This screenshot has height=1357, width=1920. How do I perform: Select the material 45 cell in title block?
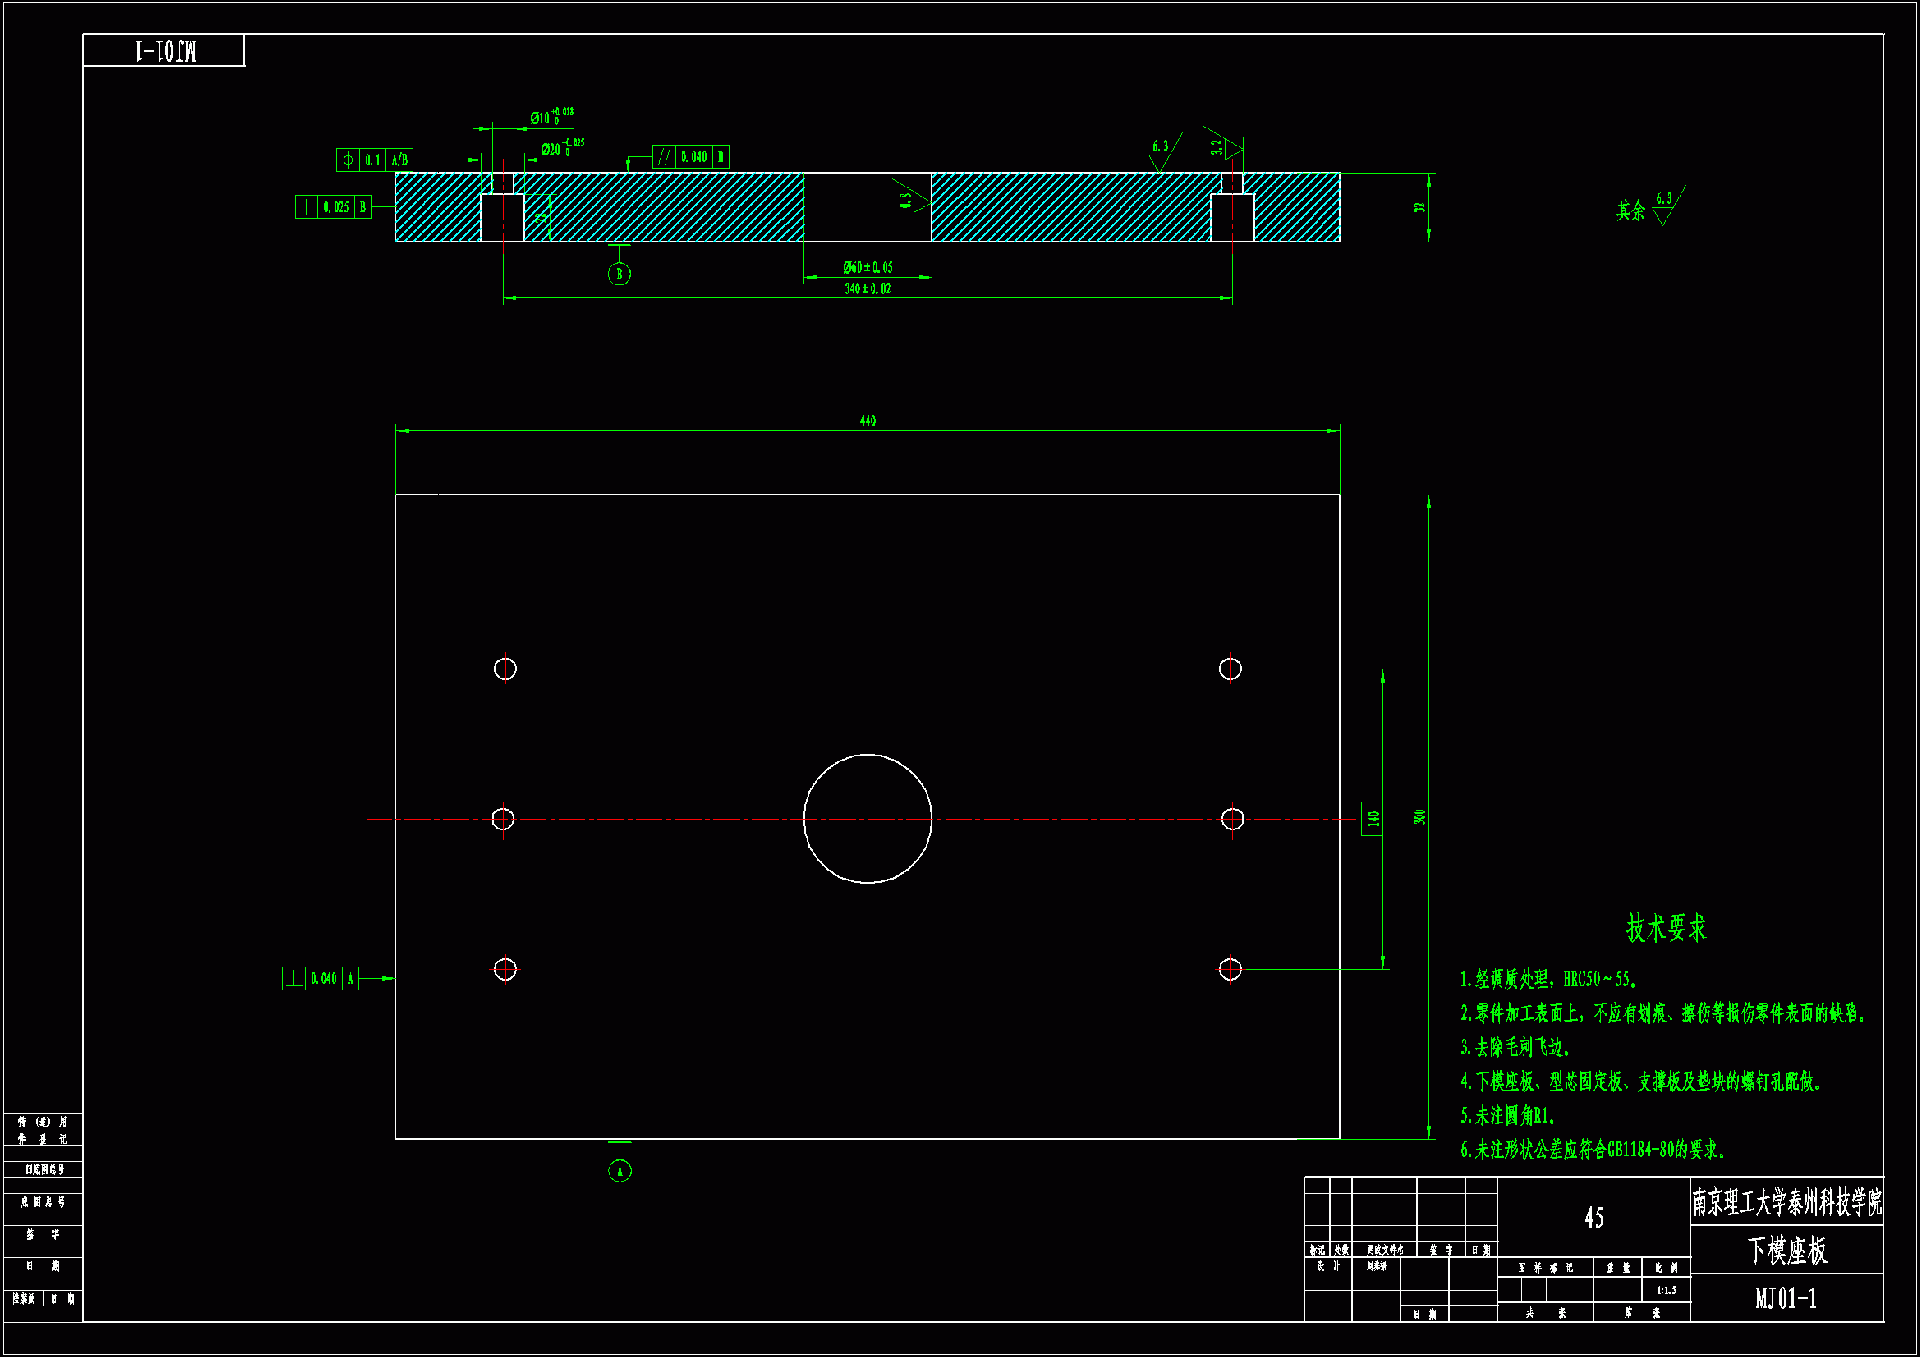coord(1593,1218)
